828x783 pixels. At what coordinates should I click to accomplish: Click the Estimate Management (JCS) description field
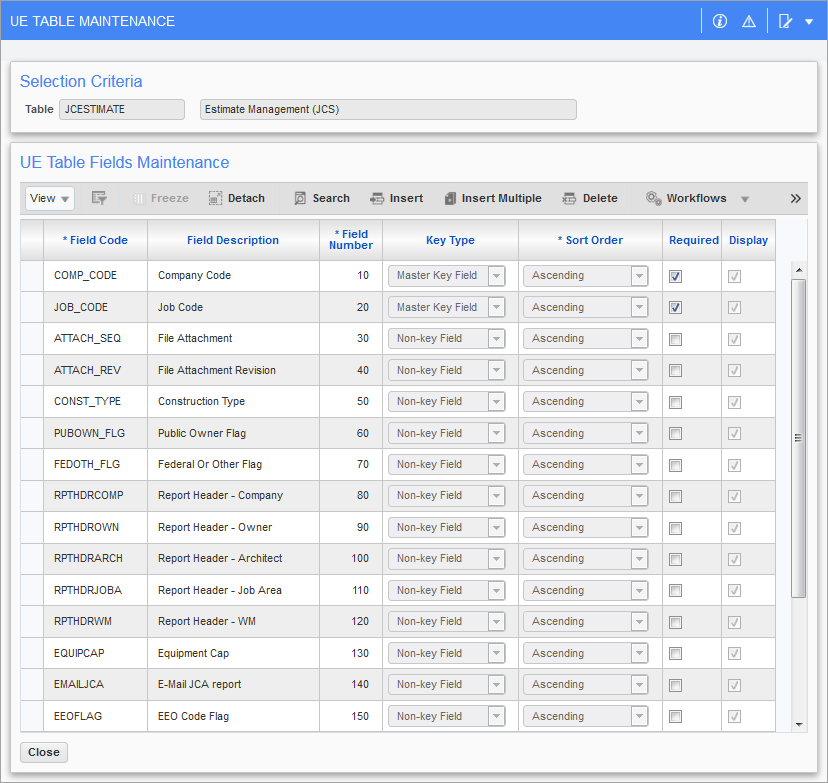pyautogui.click(x=388, y=109)
